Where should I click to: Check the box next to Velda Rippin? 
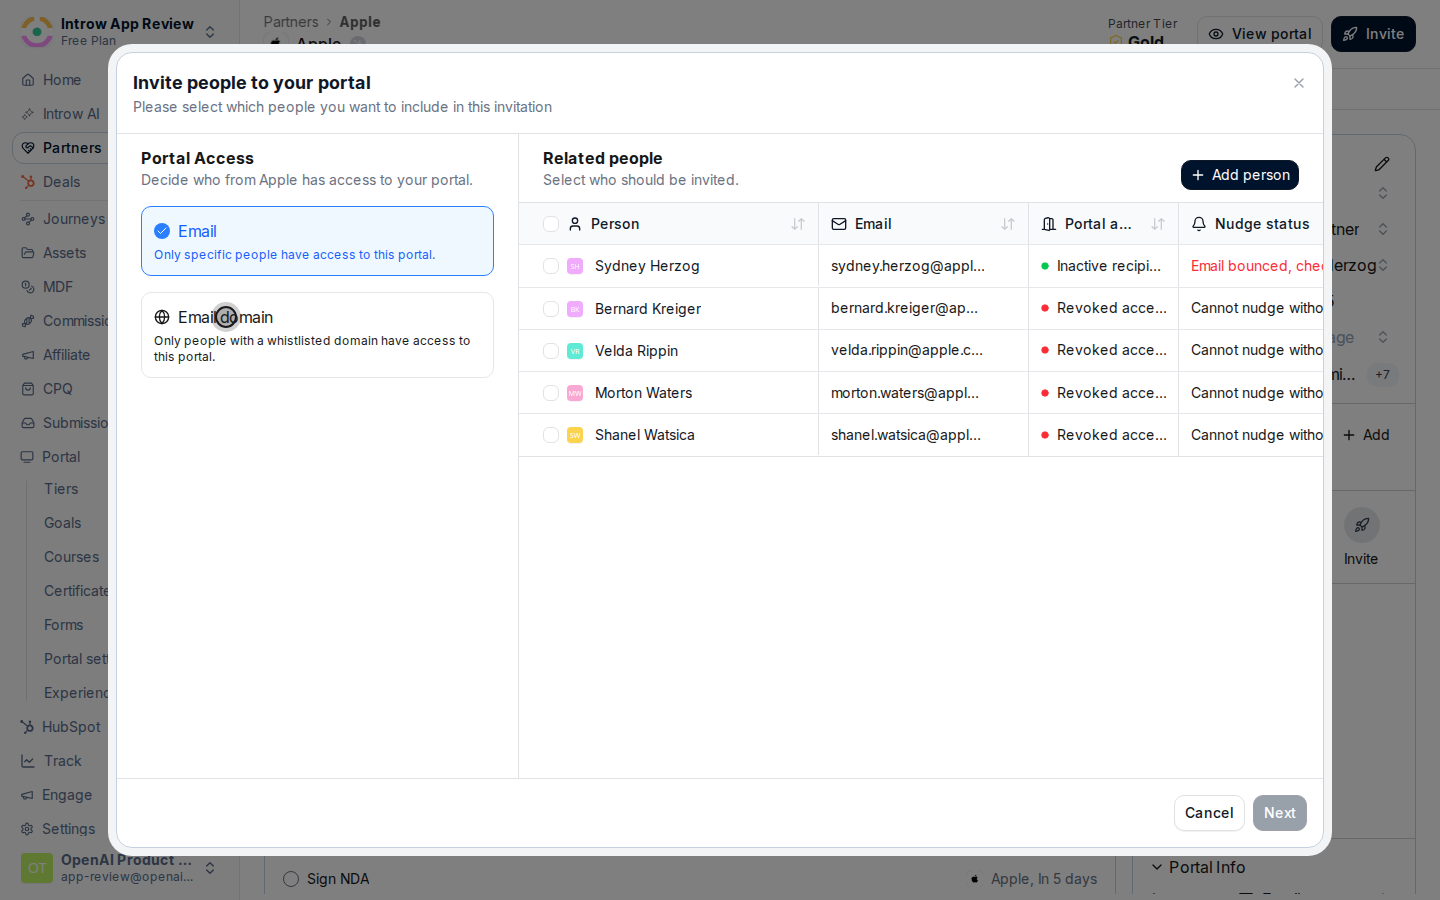pos(551,351)
